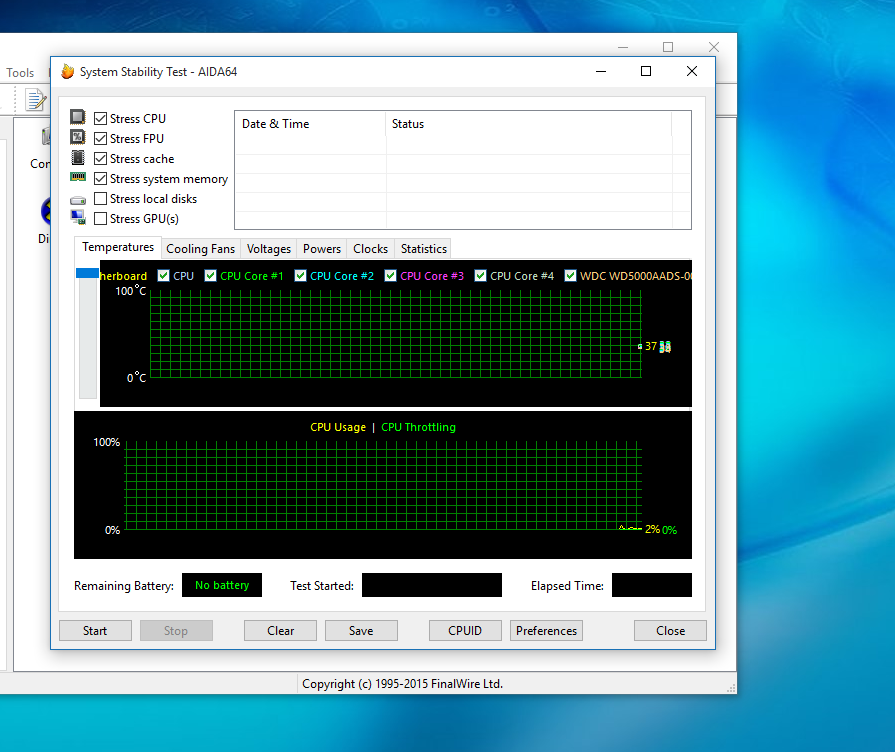Click the Close button at bottom right

click(x=670, y=631)
